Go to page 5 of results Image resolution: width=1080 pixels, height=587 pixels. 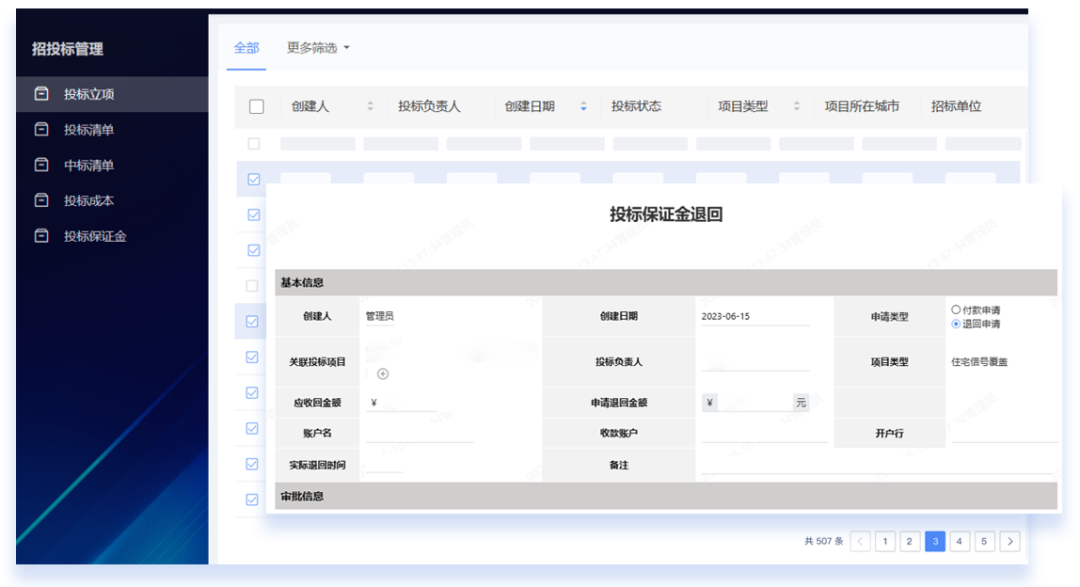click(x=984, y=540)
